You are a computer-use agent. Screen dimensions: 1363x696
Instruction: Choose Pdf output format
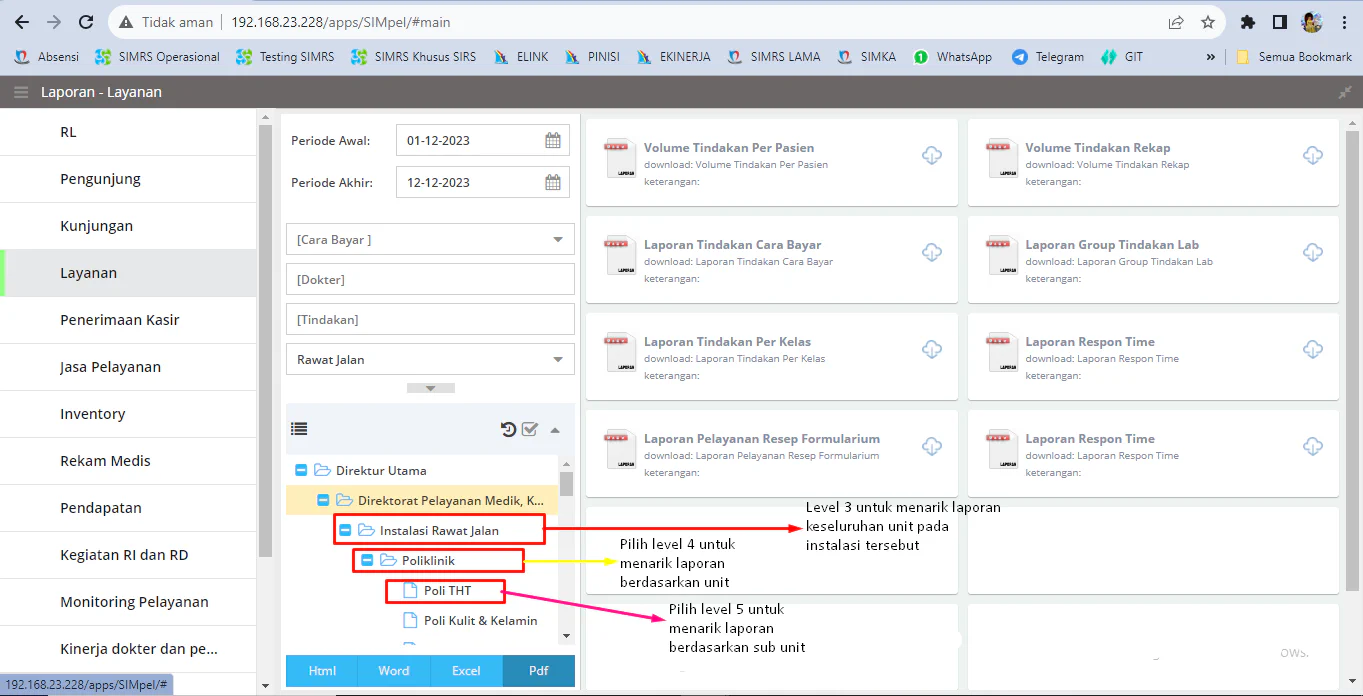(x=538, y=671)
